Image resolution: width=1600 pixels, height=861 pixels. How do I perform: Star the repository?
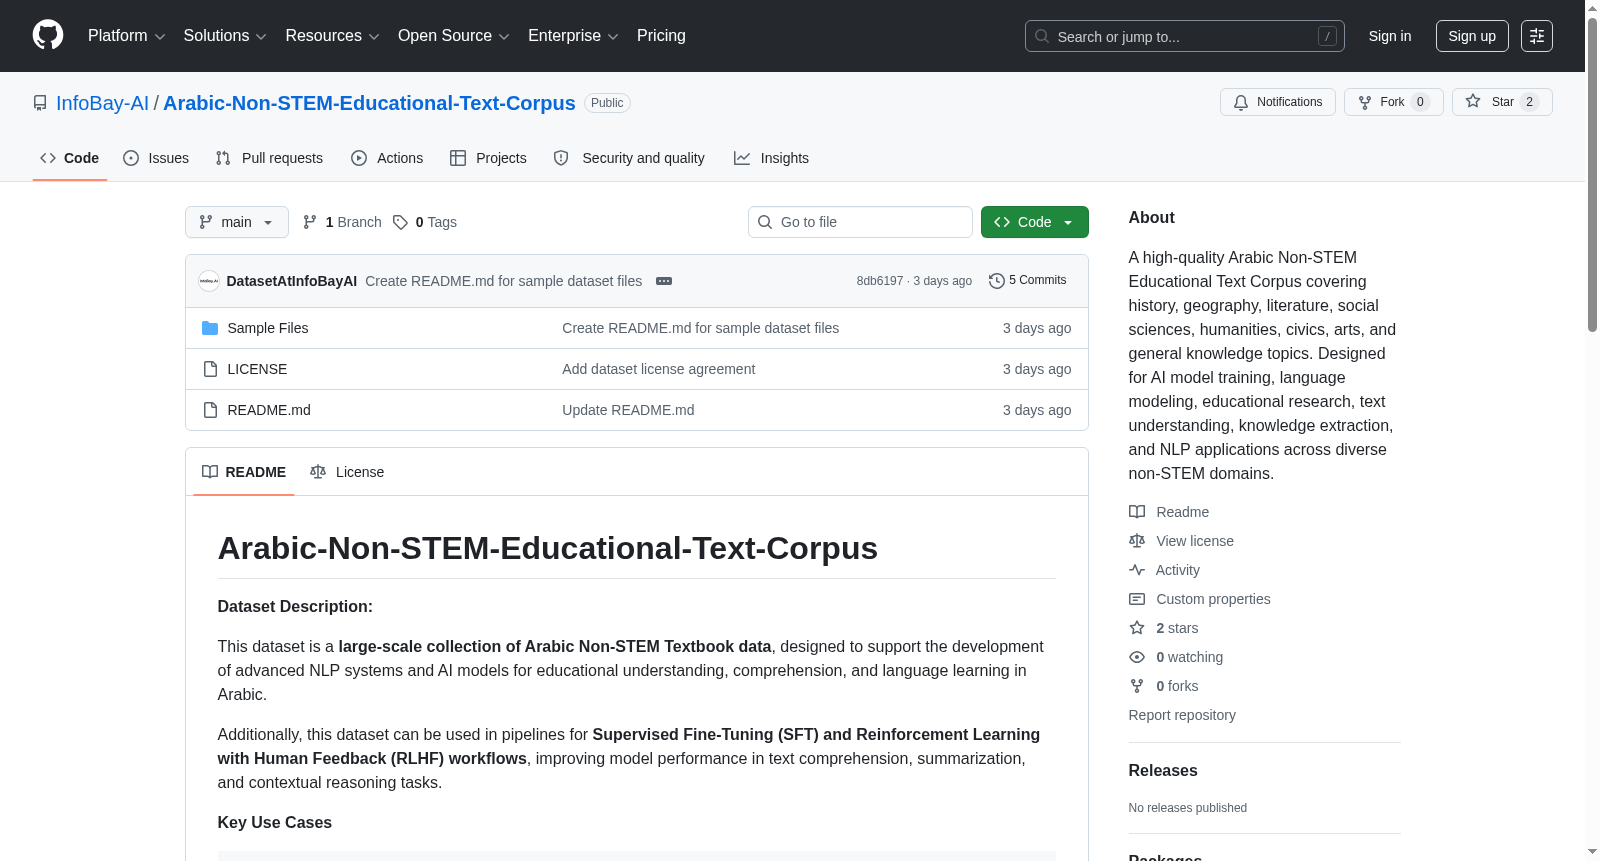tap(1502, 102)
